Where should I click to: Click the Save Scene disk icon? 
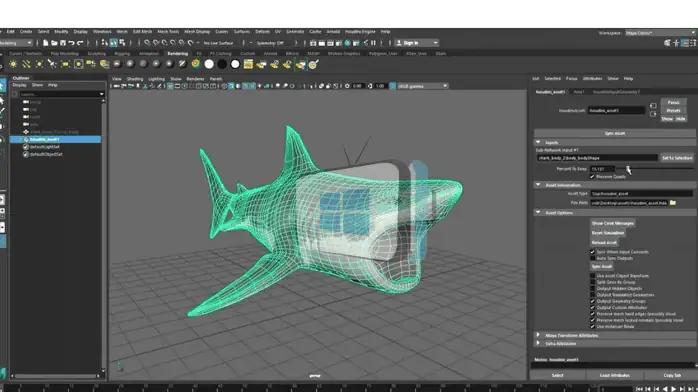(63, 43)
